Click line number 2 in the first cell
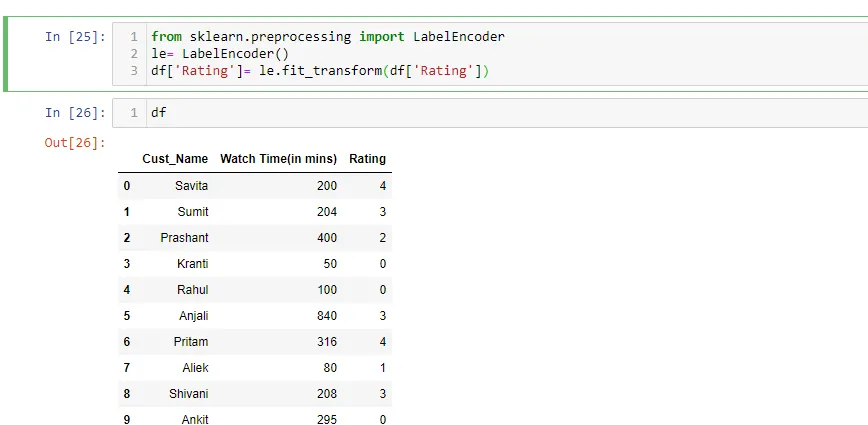The image size is (868, 425). (x=133, y=54)
